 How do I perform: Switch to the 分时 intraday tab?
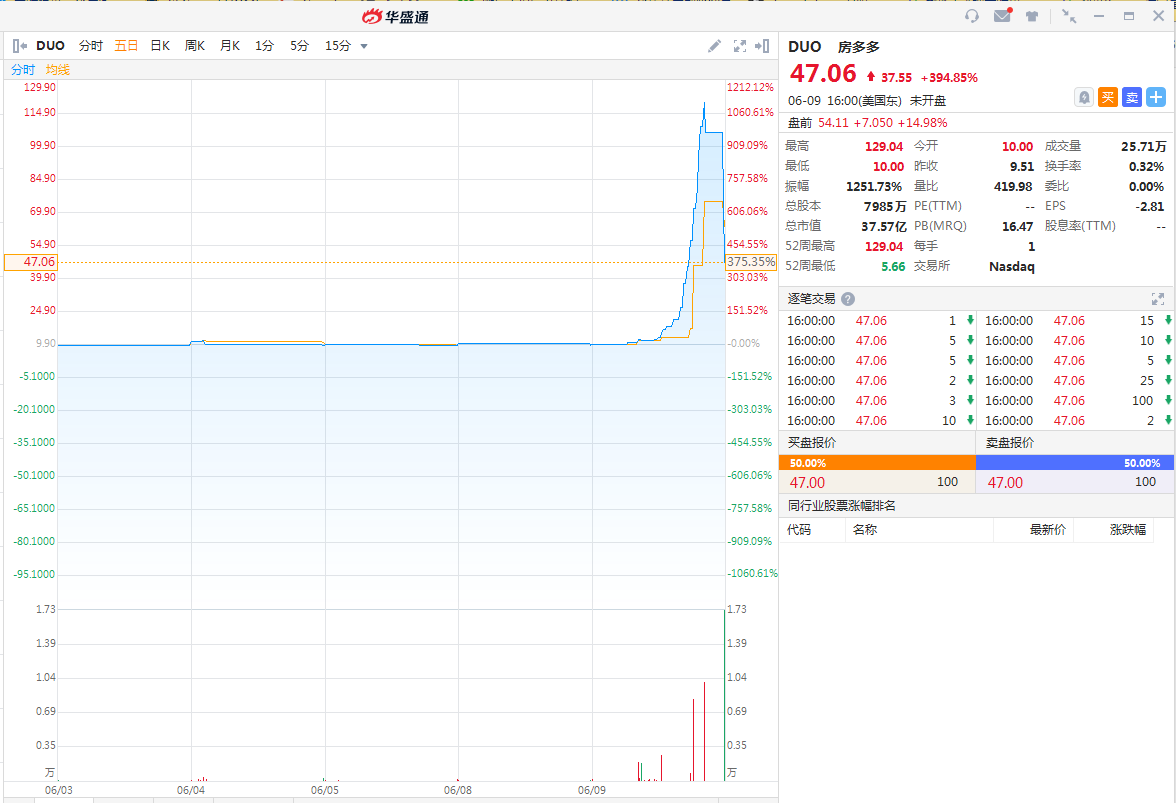click(91, 46)
